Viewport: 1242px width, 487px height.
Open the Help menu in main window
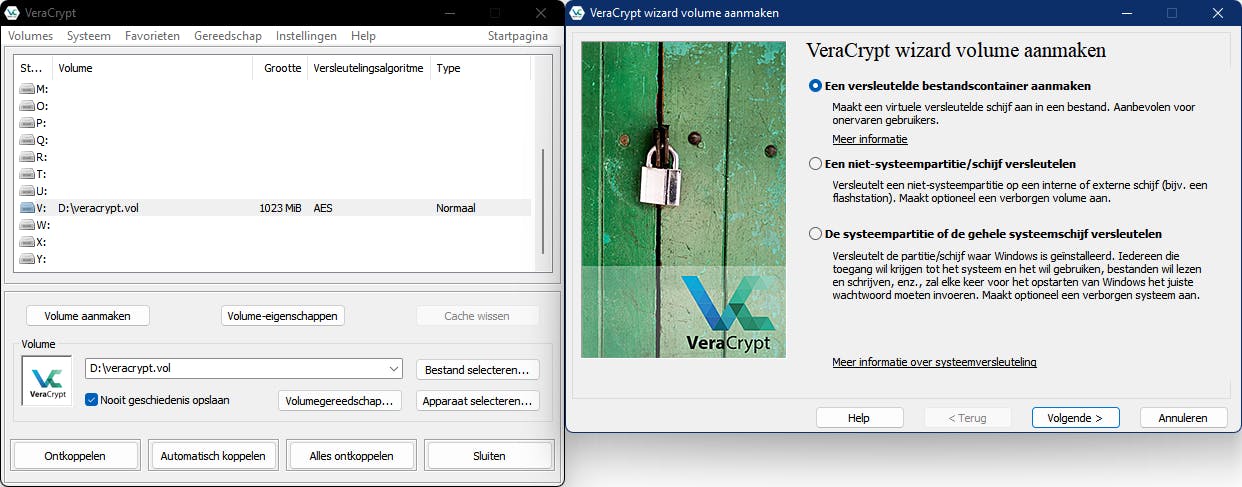(364, 36)
